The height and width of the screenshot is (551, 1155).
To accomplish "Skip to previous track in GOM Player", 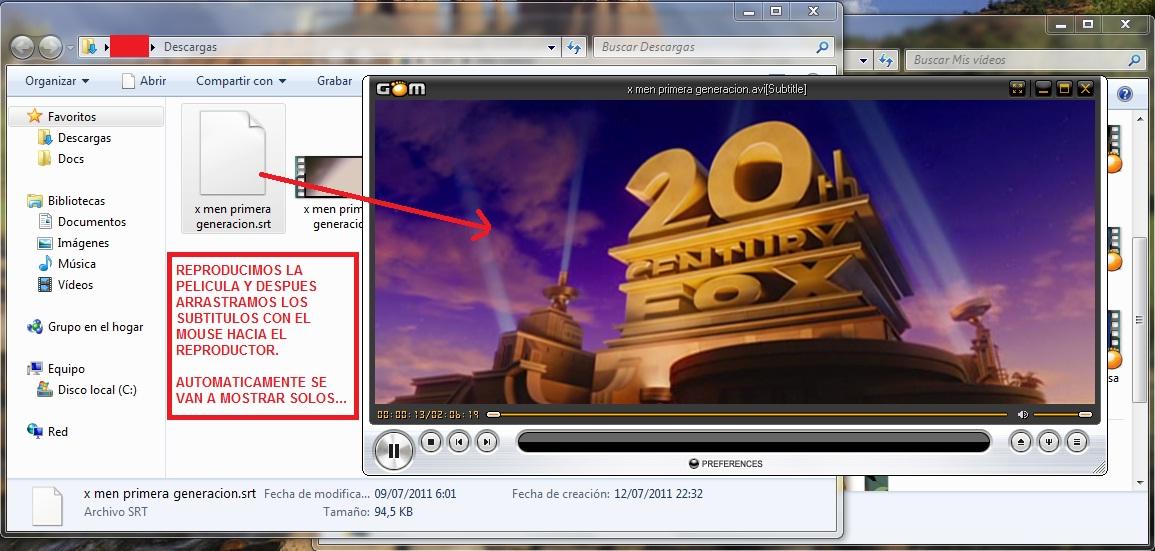I will point(459,442).
